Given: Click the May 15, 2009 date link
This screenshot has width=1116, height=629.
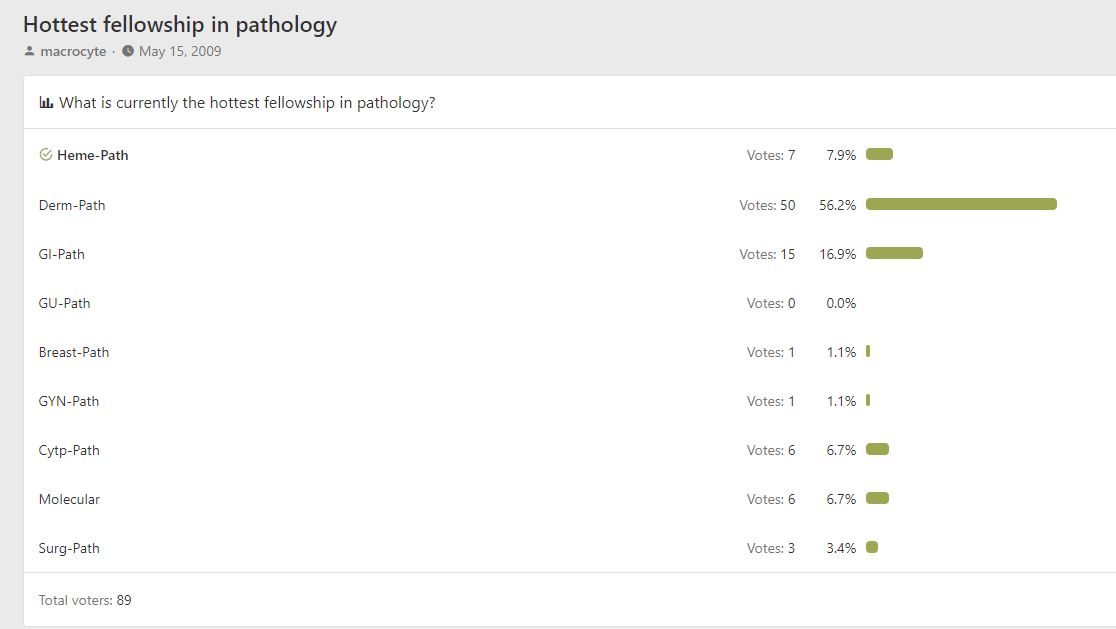Looking at the screenshot, I should (180, 51).
